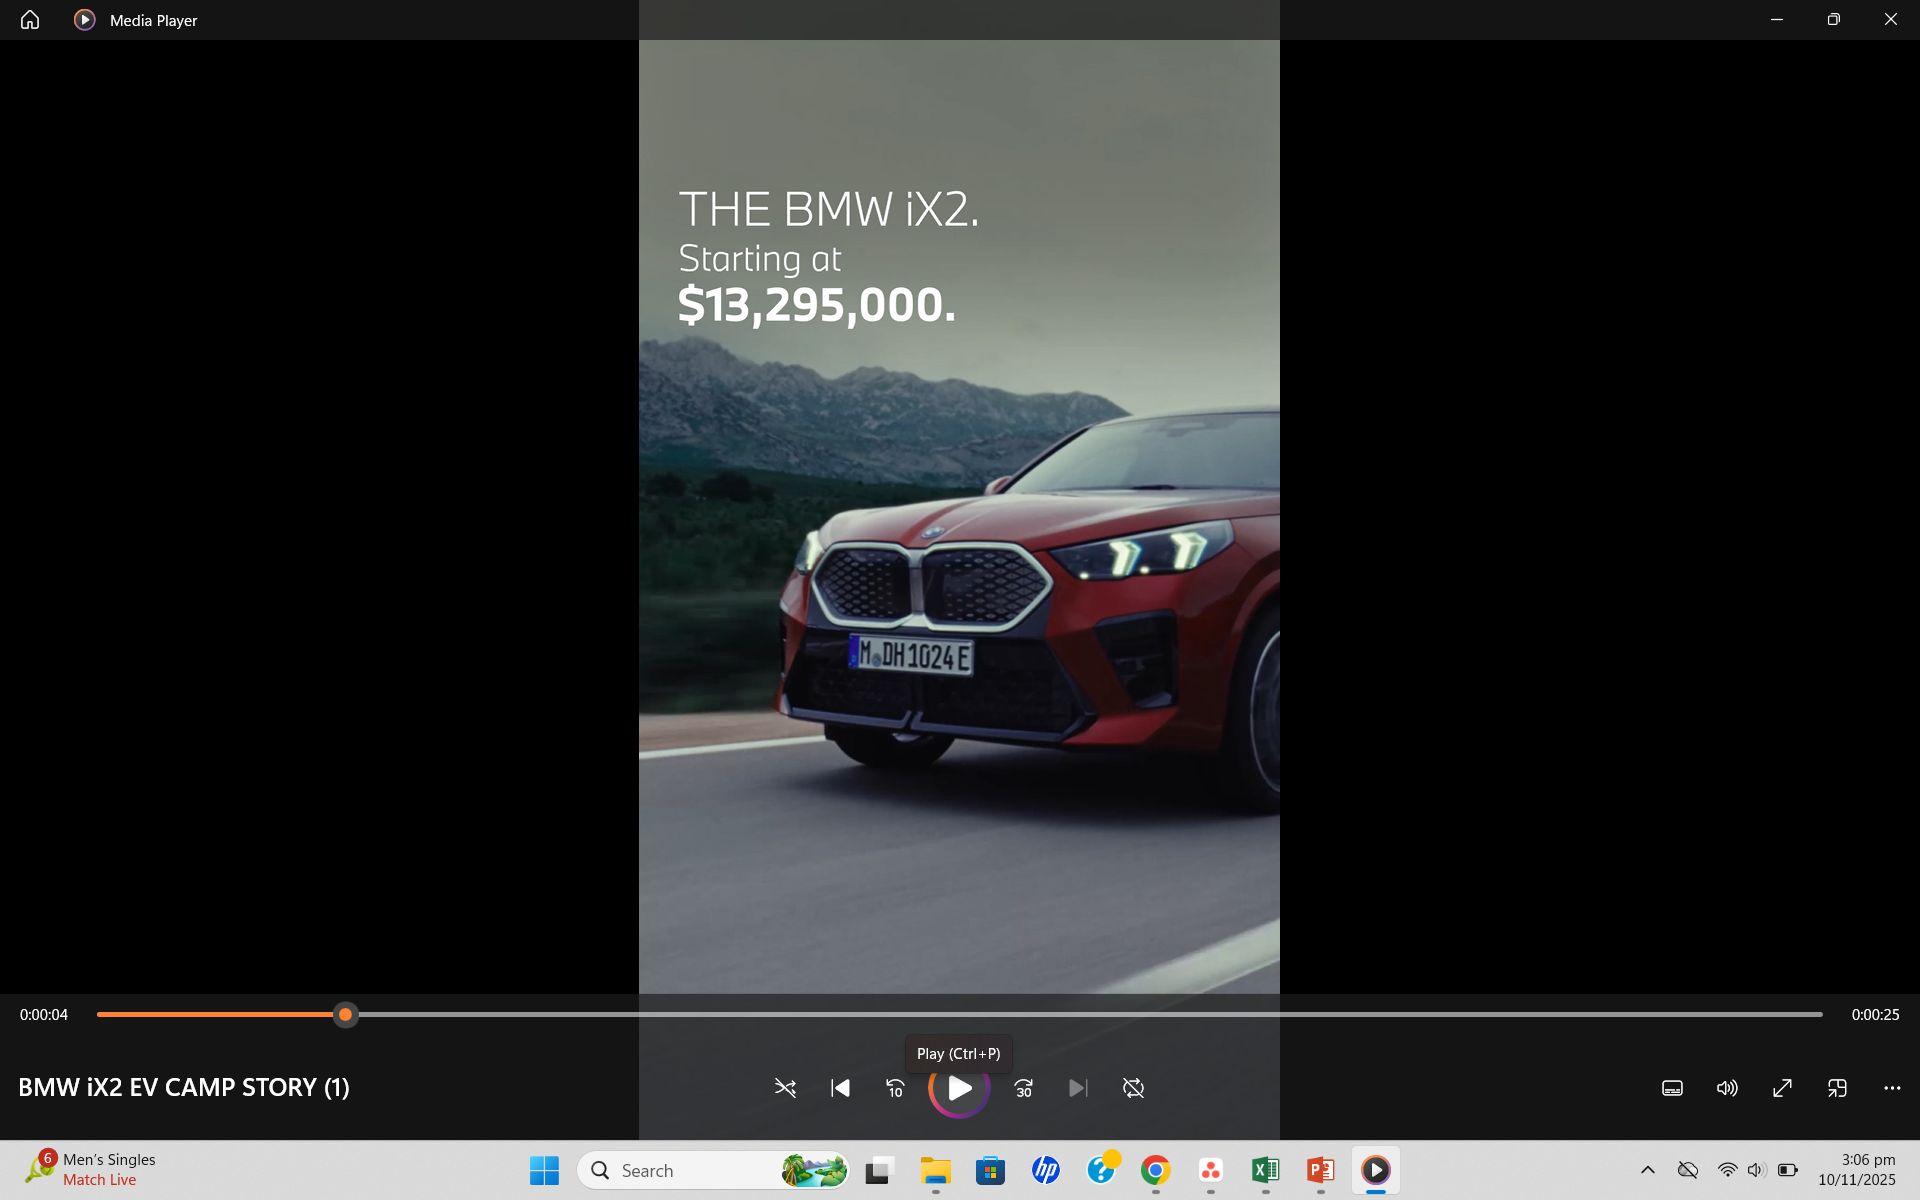The height and width of the screenshot is (1200, 1920).
Task: Open the volume control
Action: tap(1727, 1088)
